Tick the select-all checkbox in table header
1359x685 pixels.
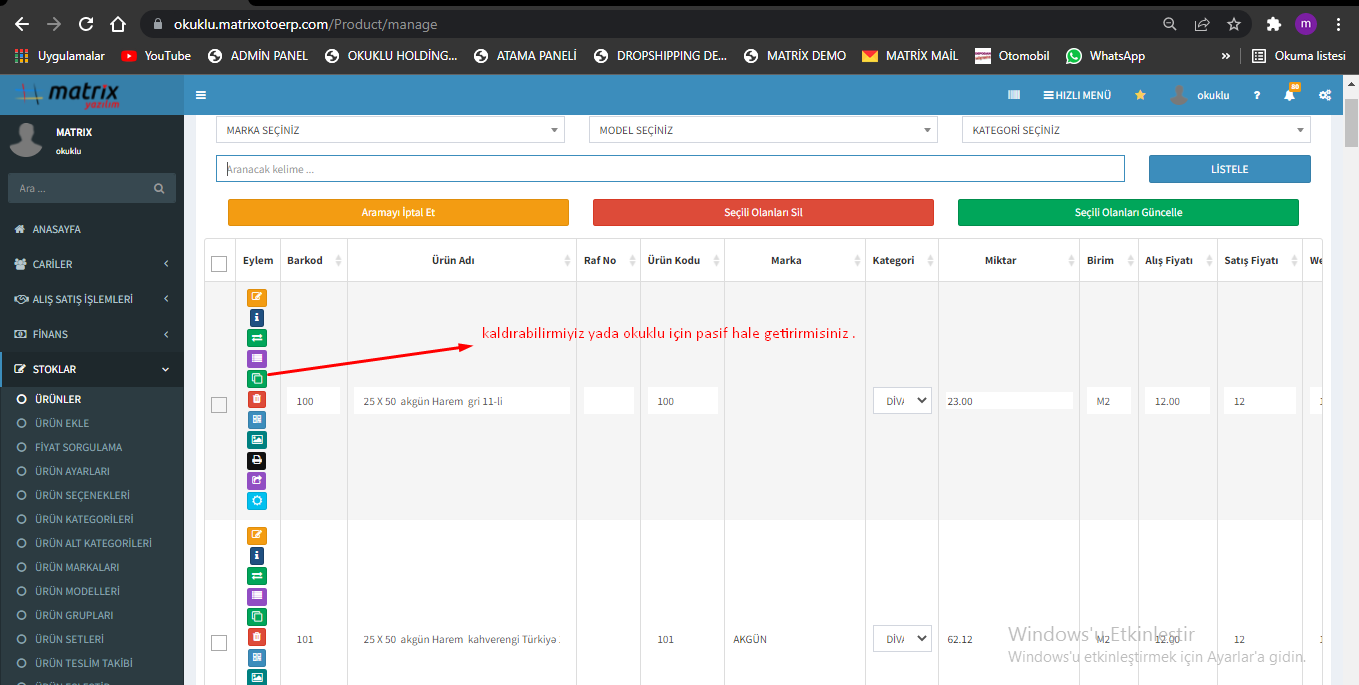click(x=219, y=264)
